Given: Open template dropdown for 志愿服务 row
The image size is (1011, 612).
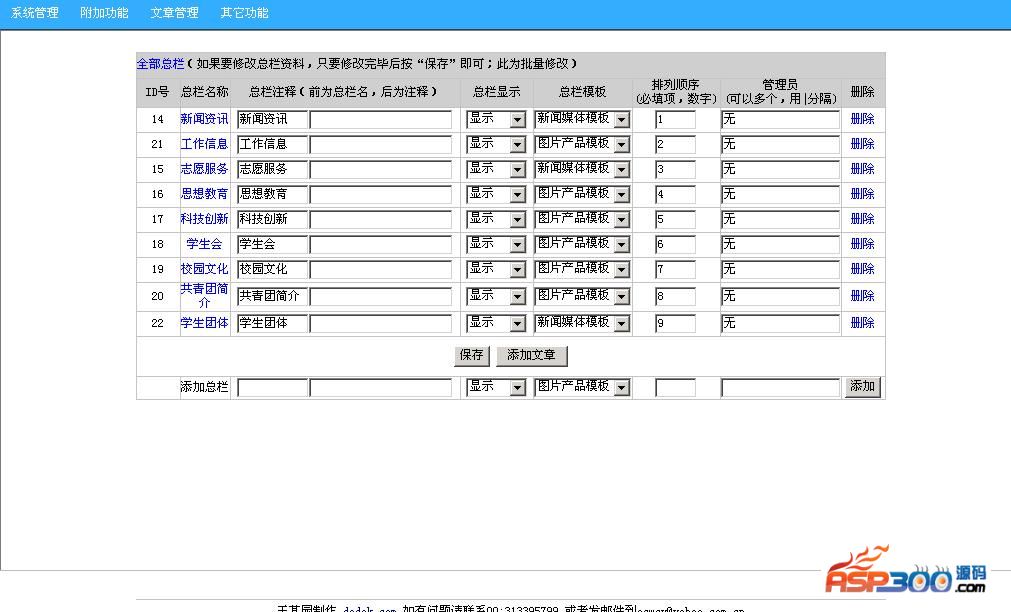Looking at the screenshot, I should [582, 169].
